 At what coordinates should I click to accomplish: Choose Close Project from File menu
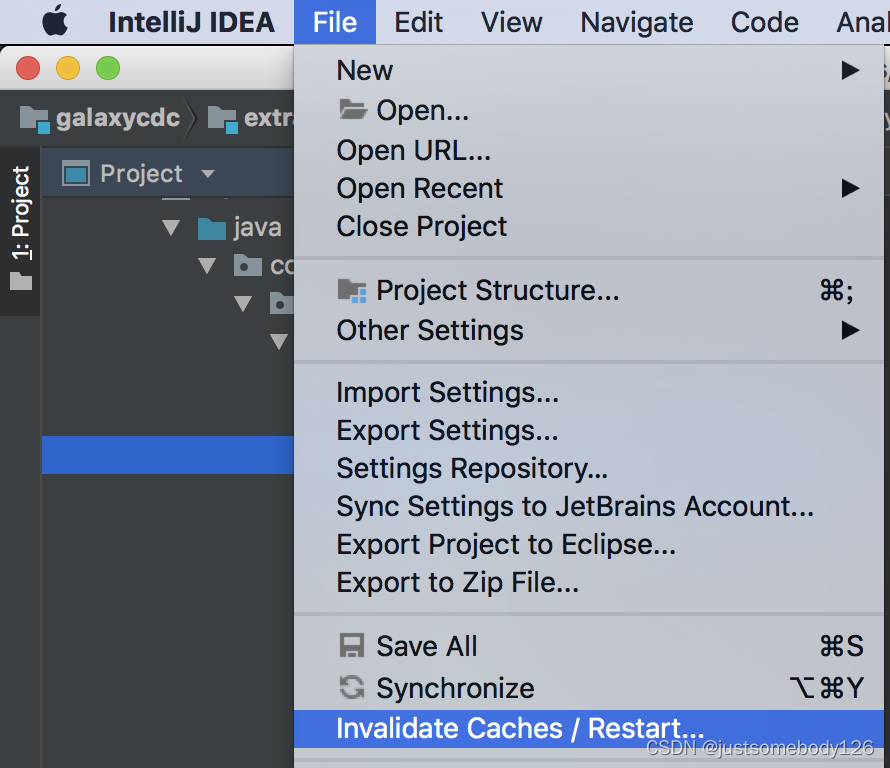click(421, 226)
